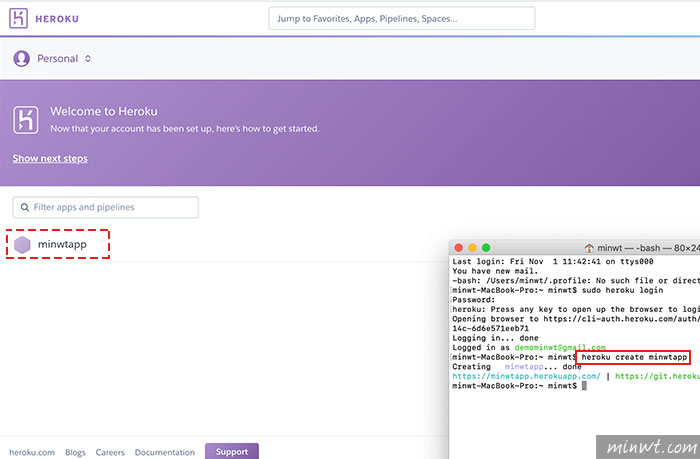Click the Heroku logo in Welcome banner
700x459 pixels.
pyautogui.click(x=26, y=120)
